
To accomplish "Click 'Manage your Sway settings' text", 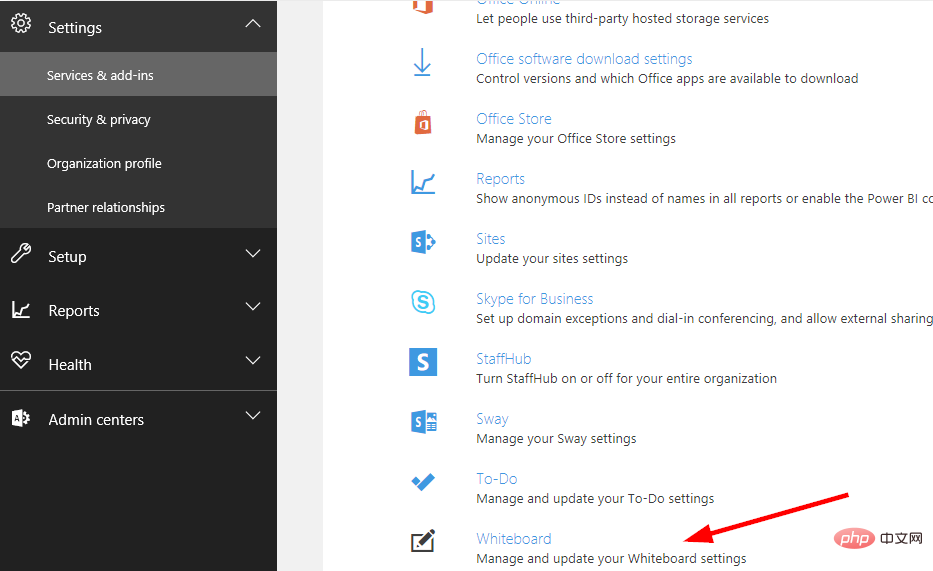I will click(x=556, y=439).
